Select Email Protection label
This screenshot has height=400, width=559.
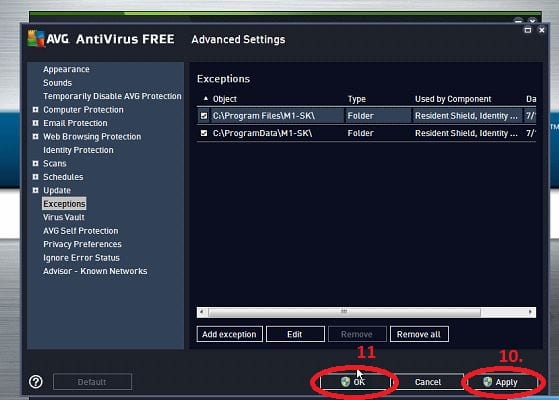(x=75, y=123)
